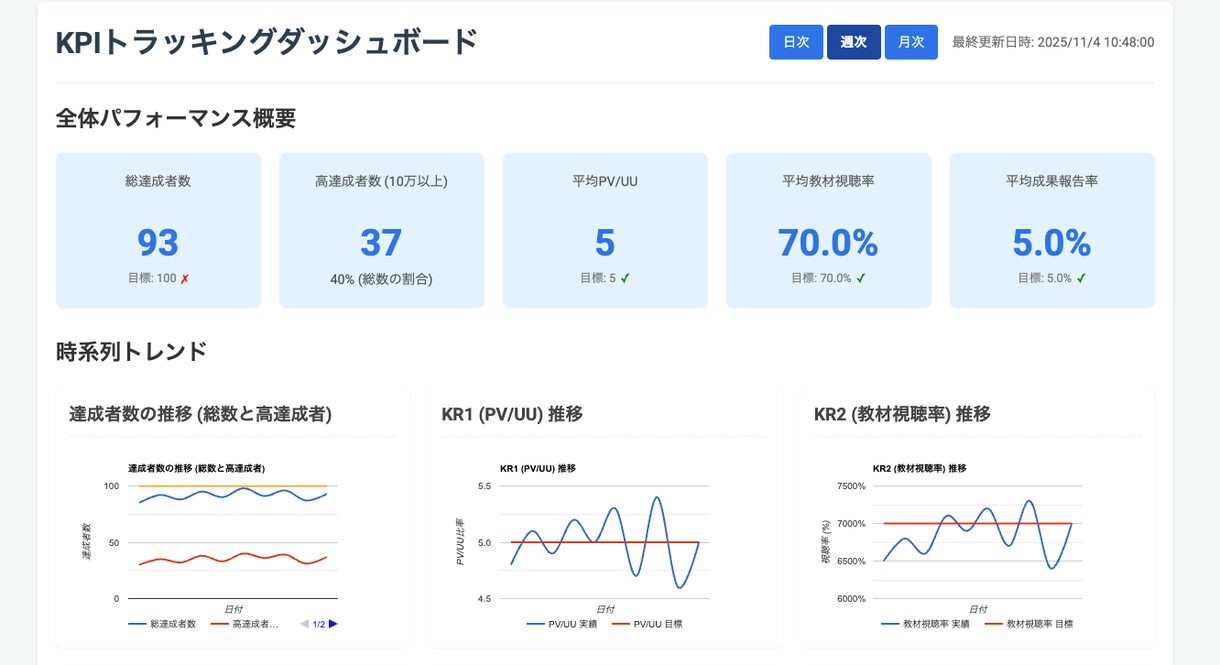Viewport: 1220px width, 665px height.
Task: Click the 達成者数の推移 (総数と高達成者) panel title
Action: point(201,414)
